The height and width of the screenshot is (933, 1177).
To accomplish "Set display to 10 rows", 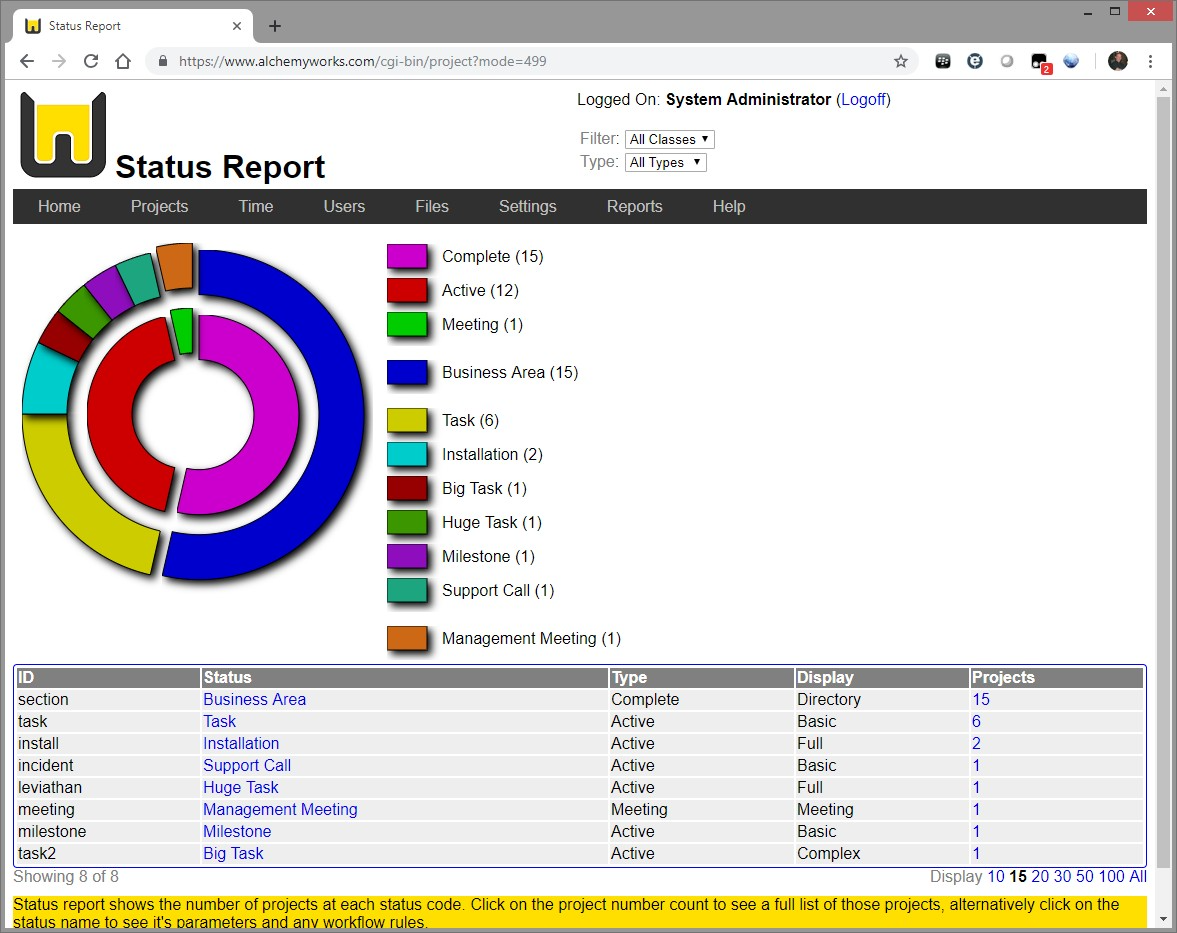I will (x=995, y=877).
